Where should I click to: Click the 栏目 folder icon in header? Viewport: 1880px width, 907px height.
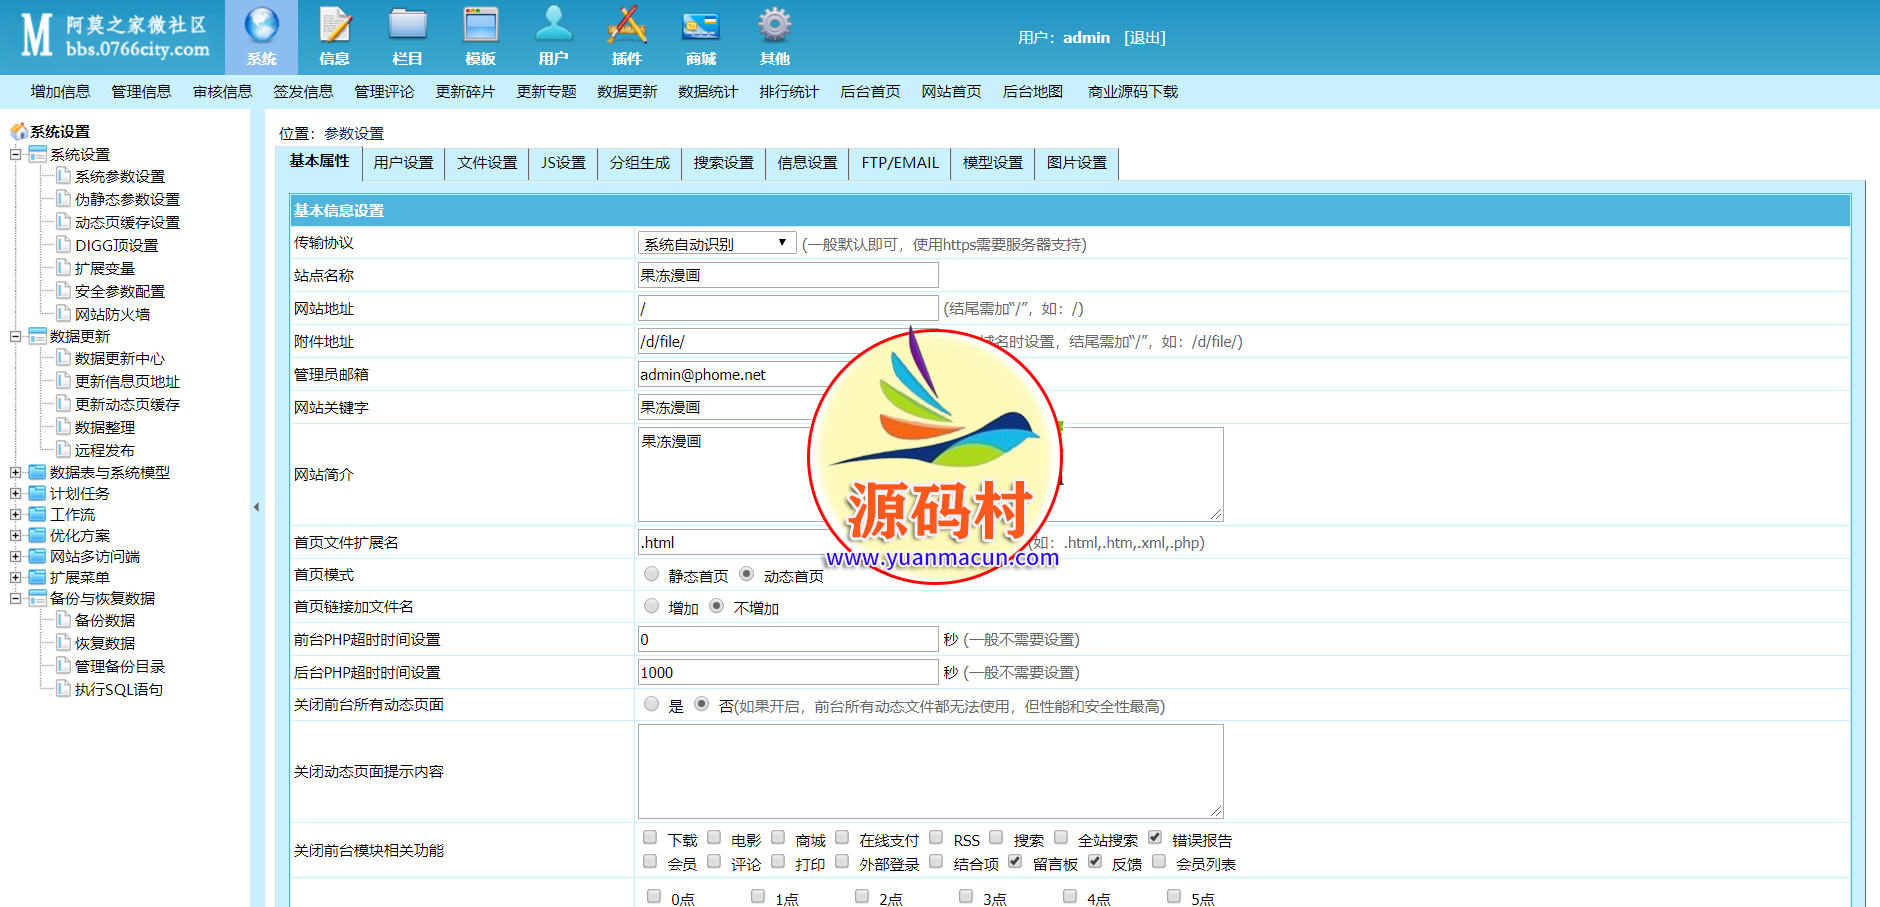click(x=407, y=26)
